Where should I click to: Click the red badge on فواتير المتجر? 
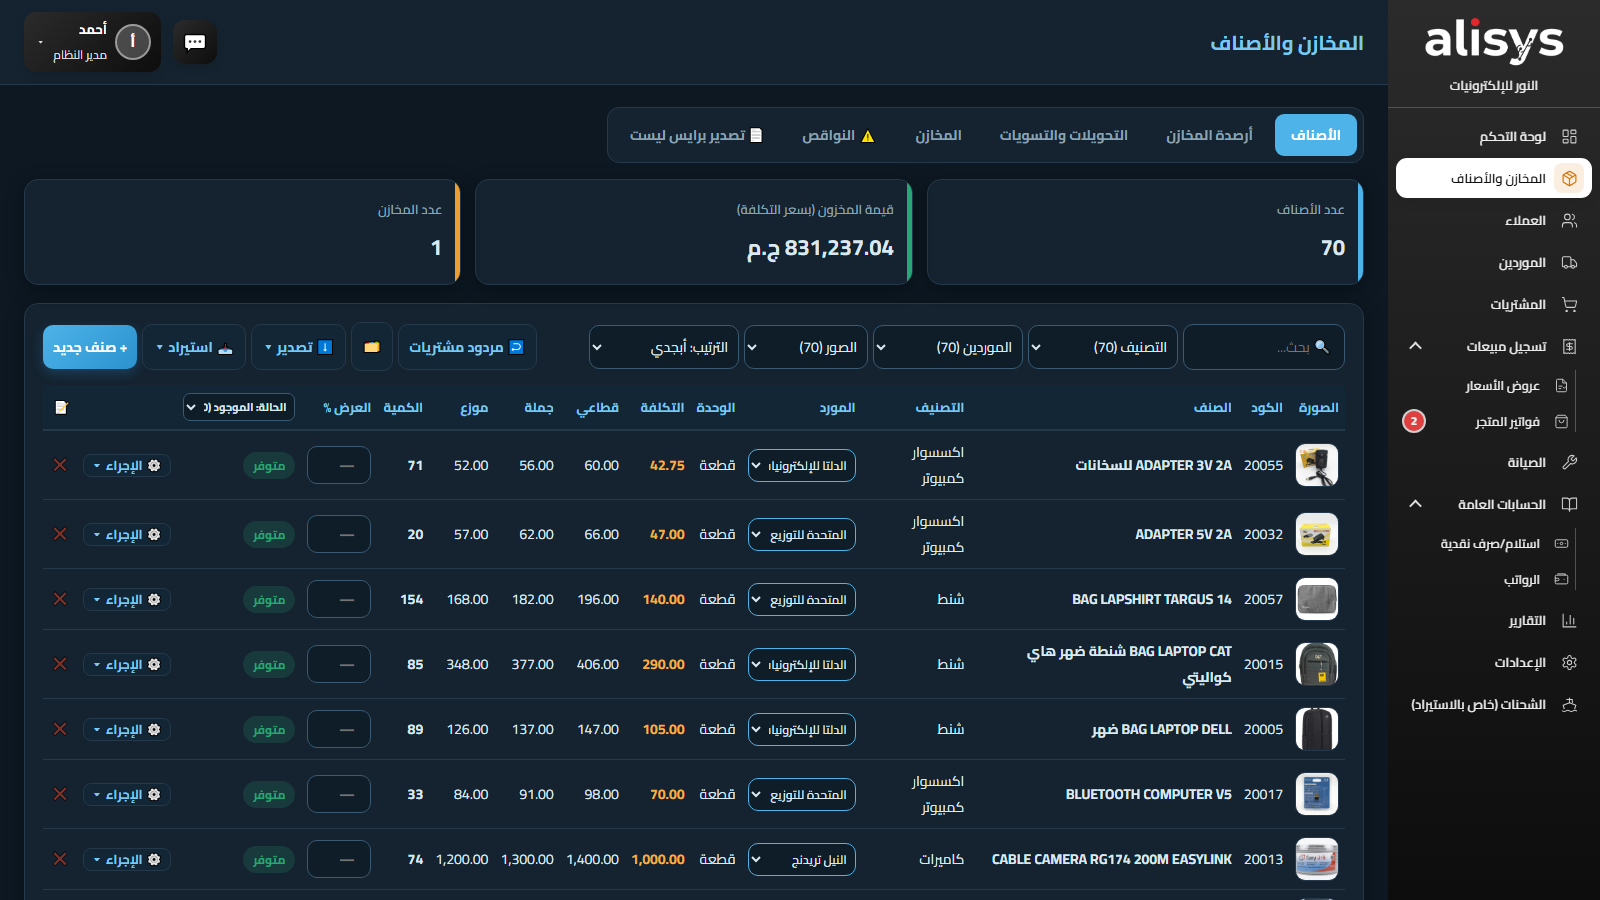1414,421
